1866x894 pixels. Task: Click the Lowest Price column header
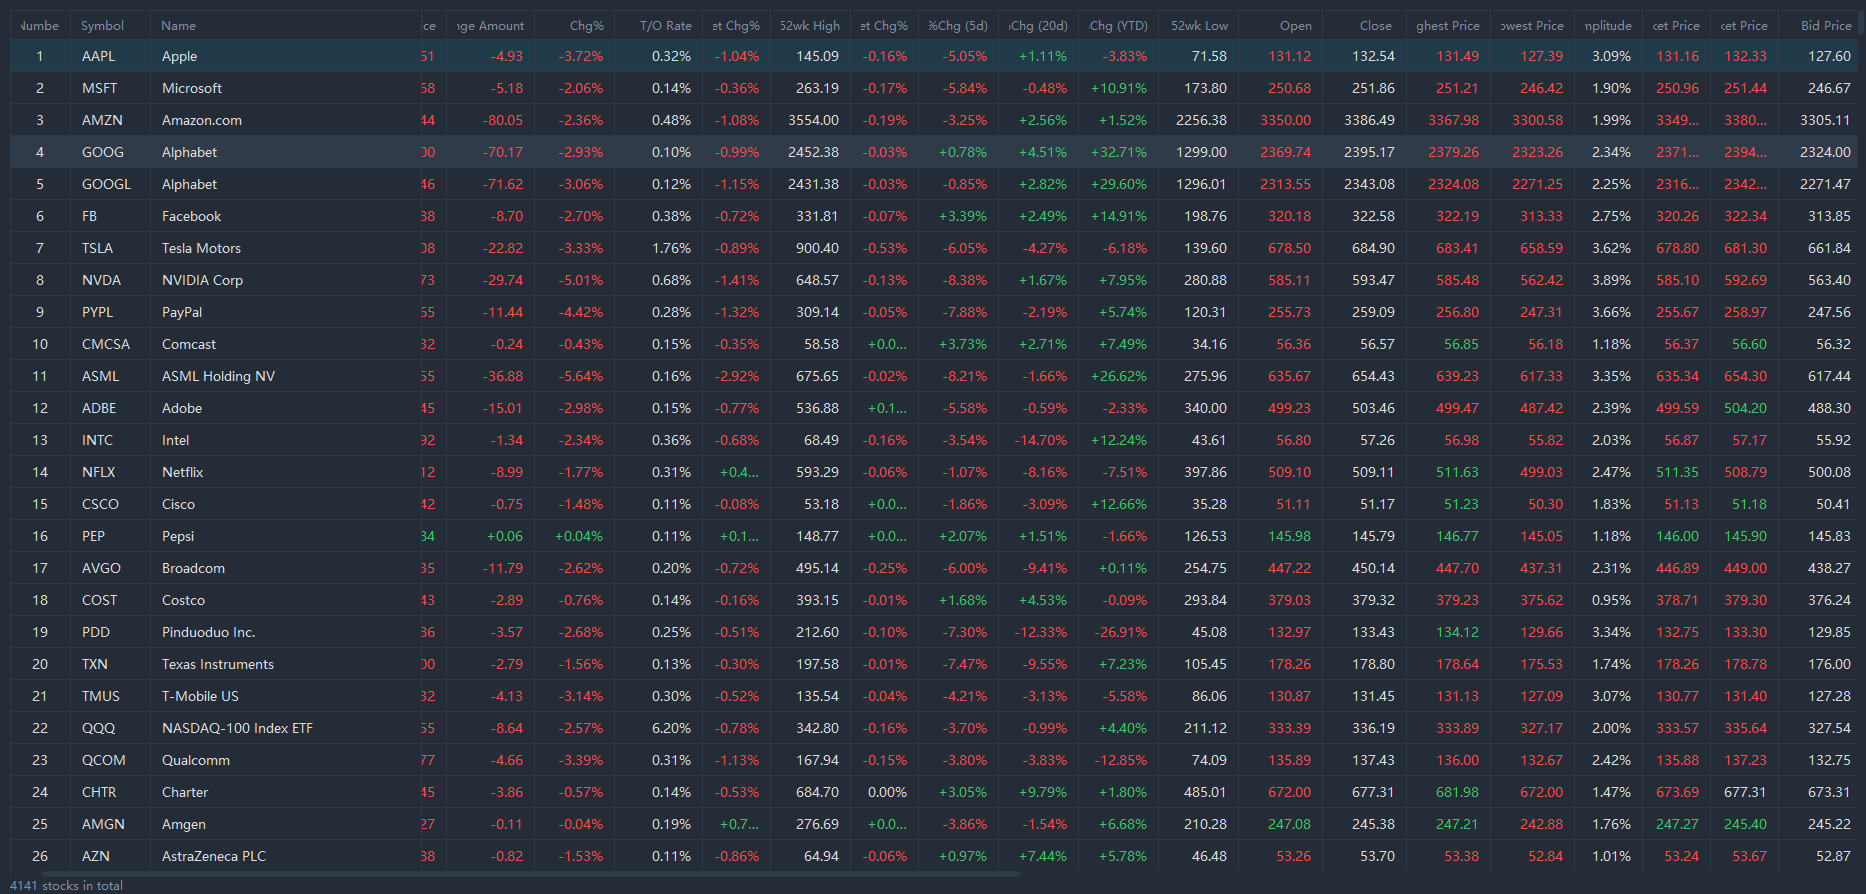1532,25
